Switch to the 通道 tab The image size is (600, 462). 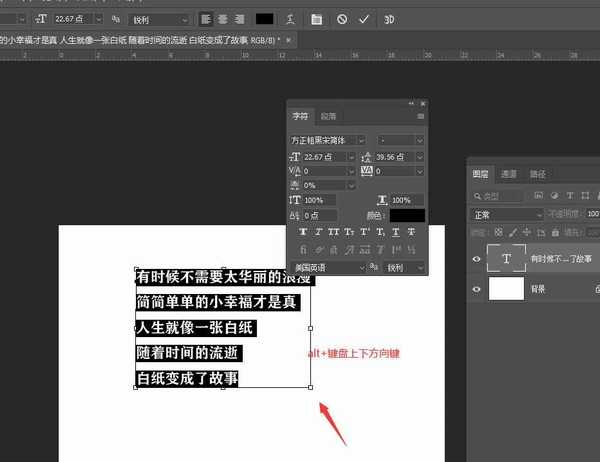click(509, 173)
